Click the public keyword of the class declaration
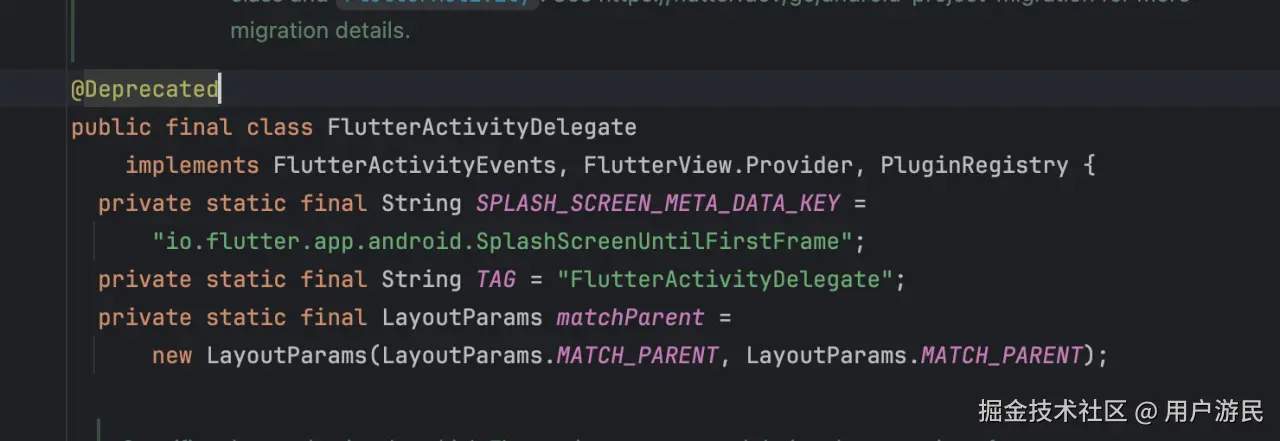The height and width of the screenshot is (441, 1280). point(111,127)
